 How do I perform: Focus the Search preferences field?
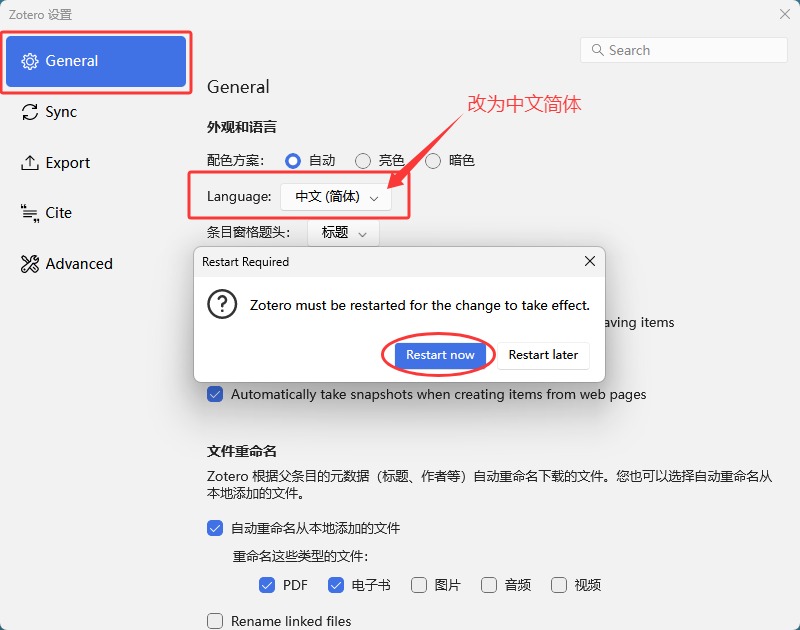[684, 50]
